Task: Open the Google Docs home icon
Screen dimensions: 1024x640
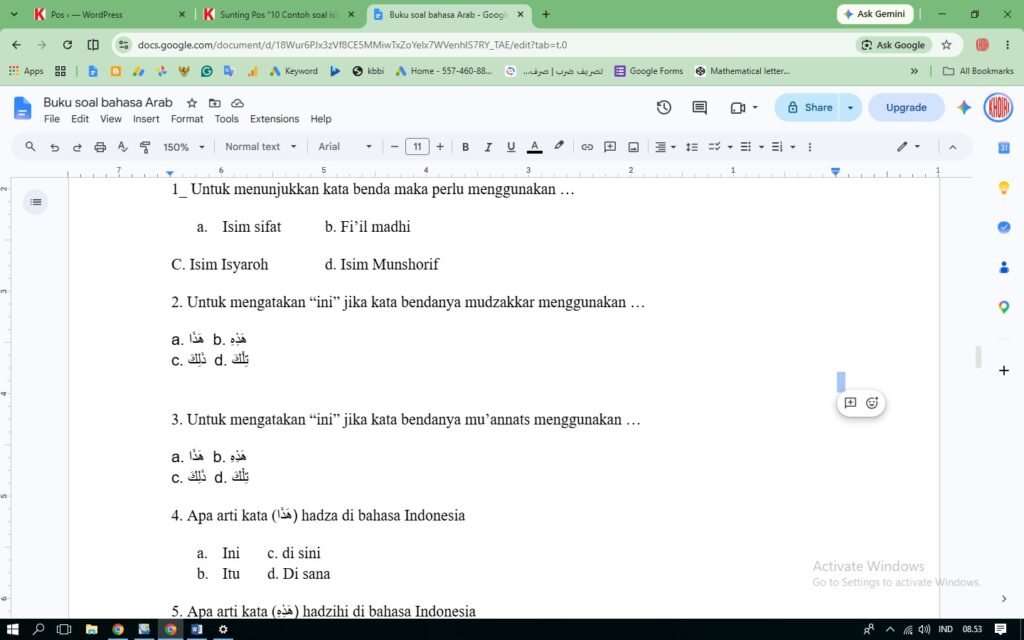Action: 22,108
